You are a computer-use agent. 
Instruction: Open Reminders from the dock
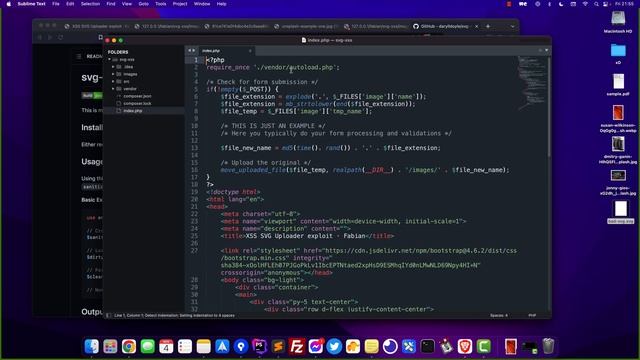tap(185, 347)
